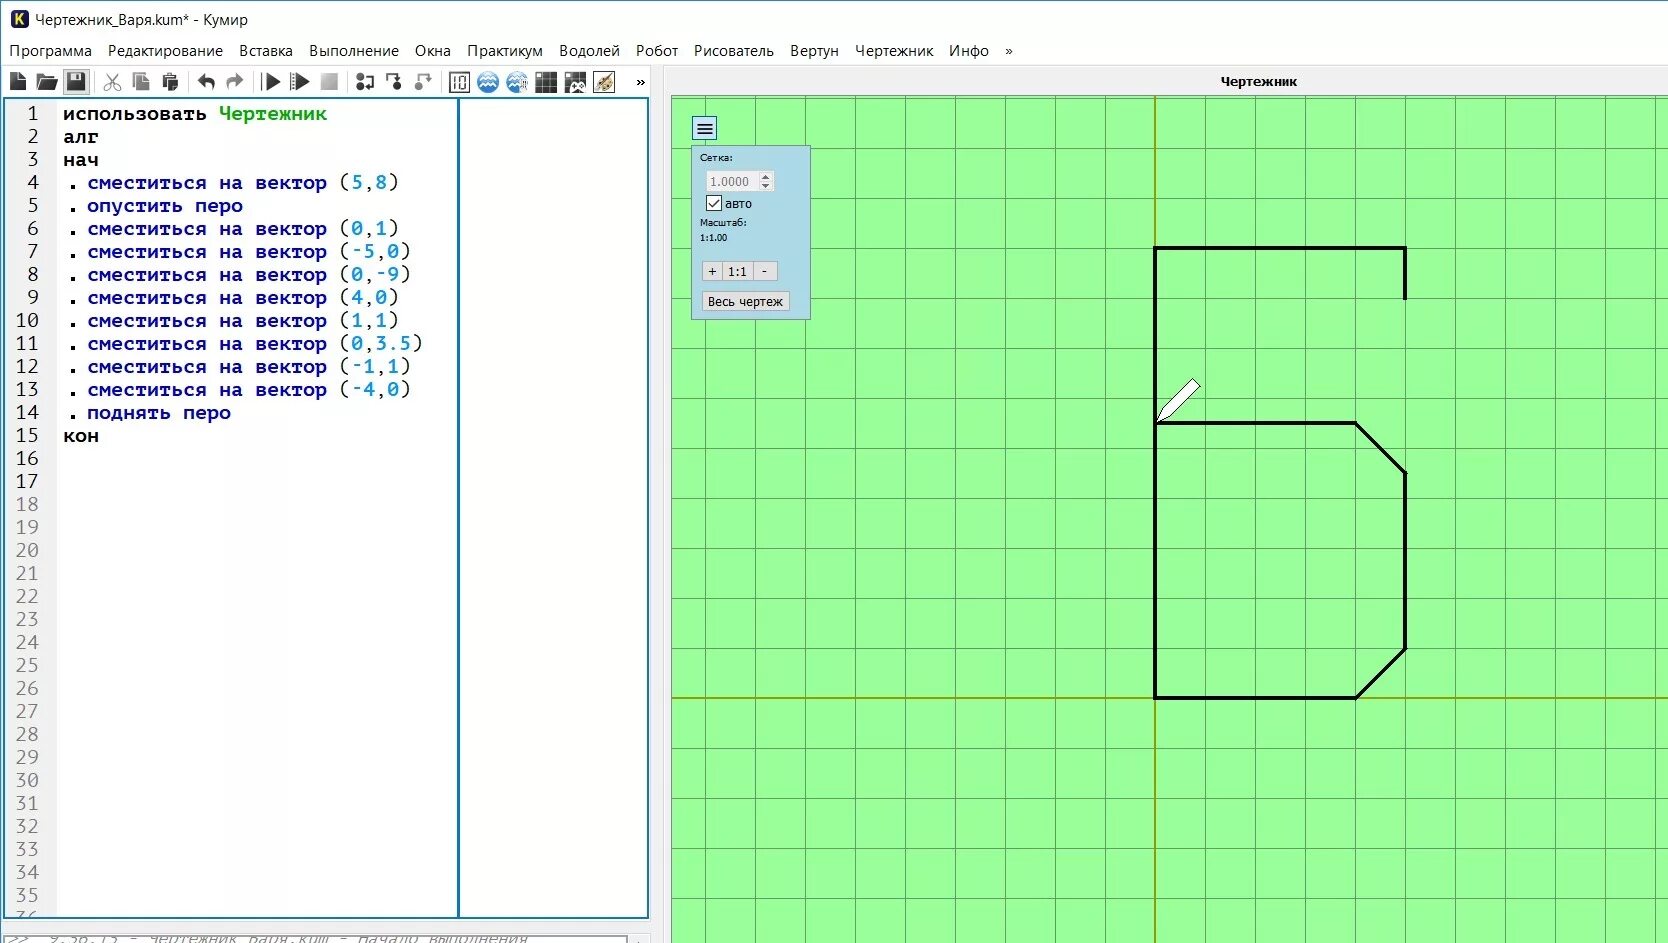1668x943 pixels.
Task: Undo last edit arrow icon
Action: point(206,82)
